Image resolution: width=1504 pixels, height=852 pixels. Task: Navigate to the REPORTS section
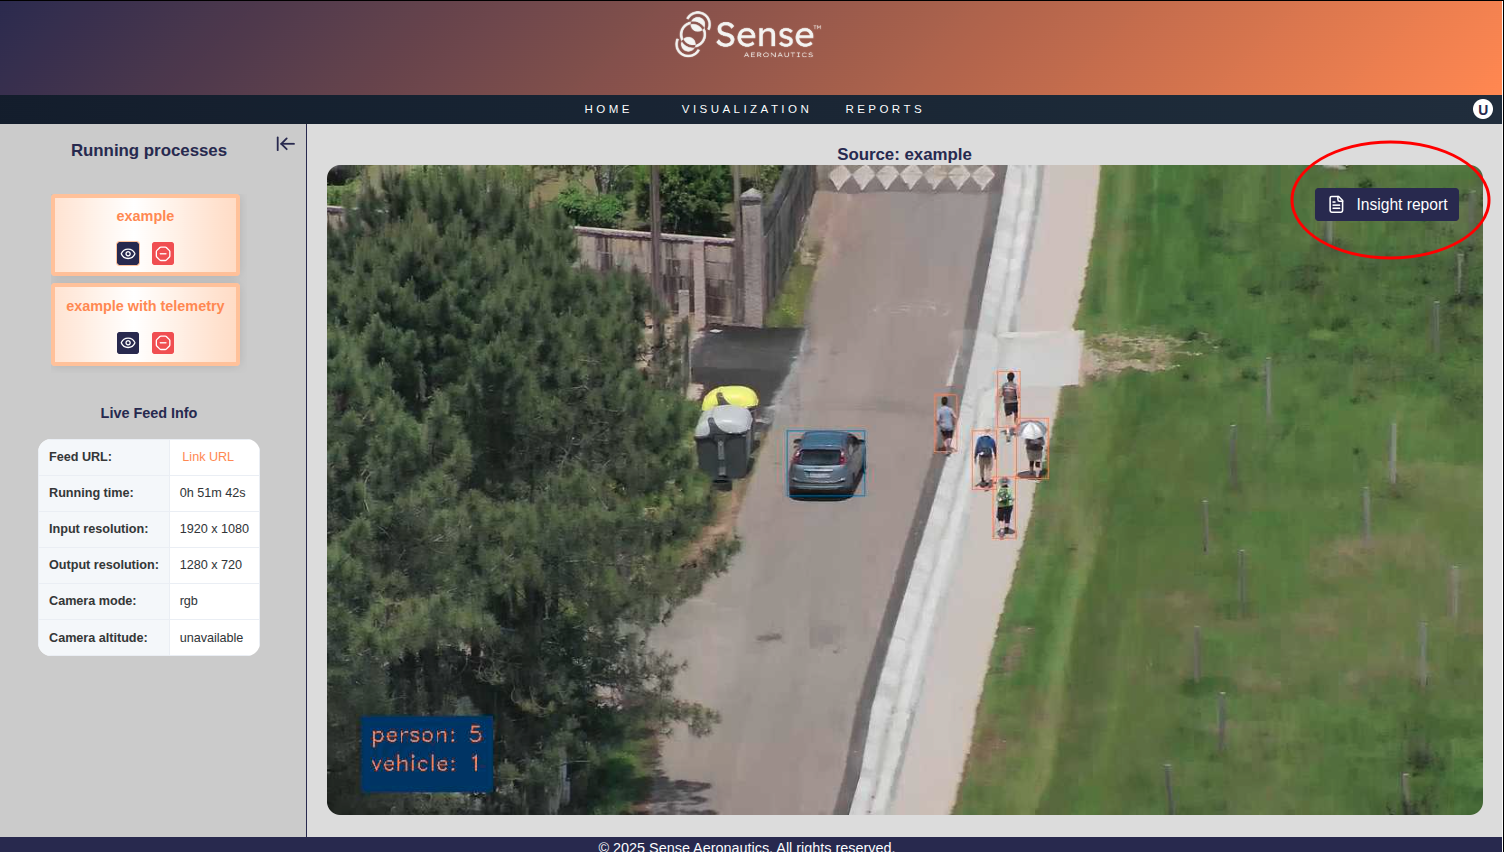tap(884, 109)
